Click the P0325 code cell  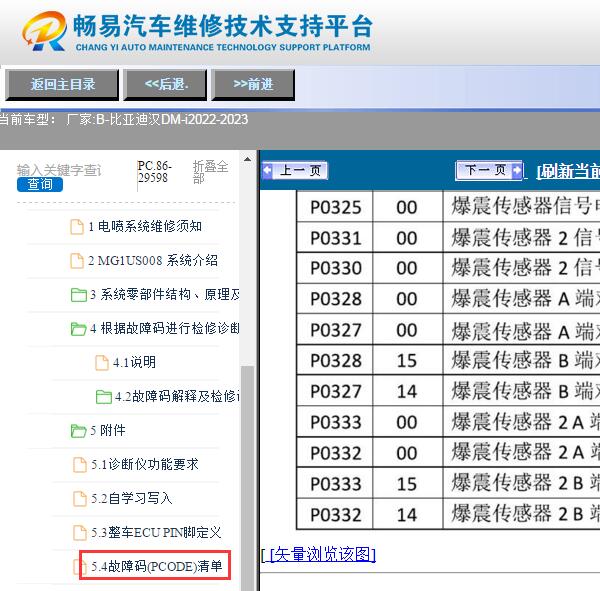tap(336, 207)
